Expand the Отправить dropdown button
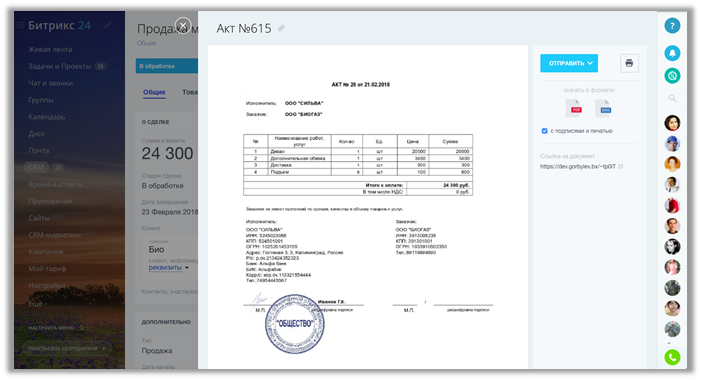701x380 pixels. point(569,63)
